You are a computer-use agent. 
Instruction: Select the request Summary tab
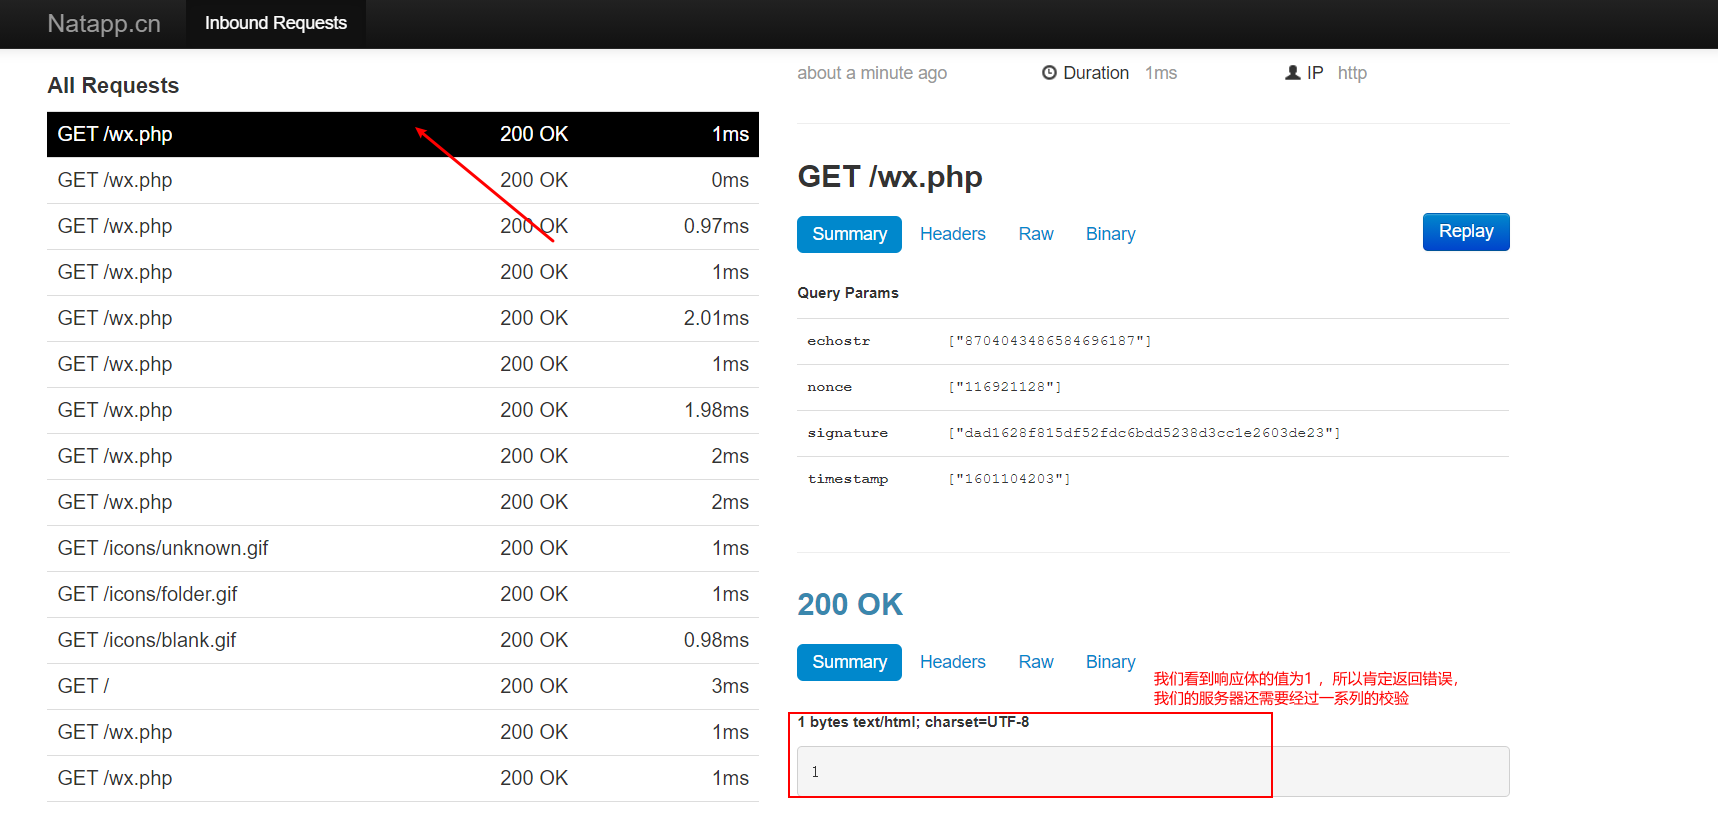click(849, 234)
